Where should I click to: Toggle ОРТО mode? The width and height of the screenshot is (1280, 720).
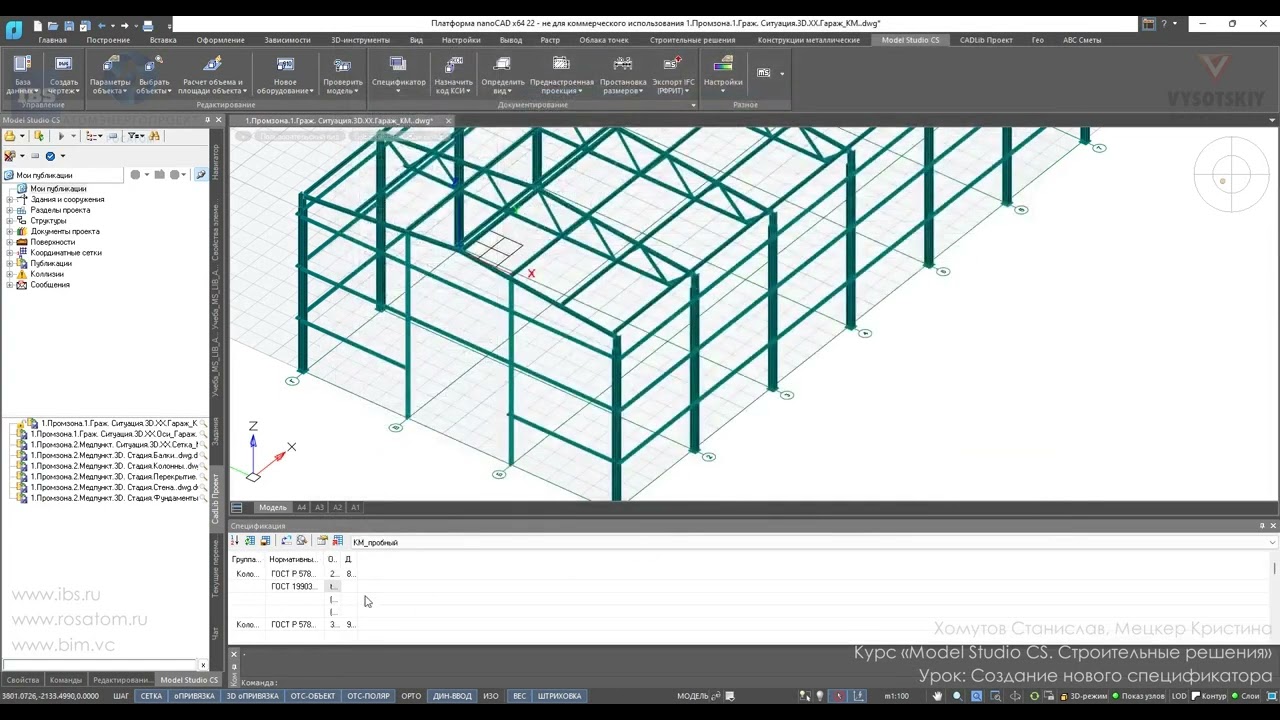tap(411, 696)
